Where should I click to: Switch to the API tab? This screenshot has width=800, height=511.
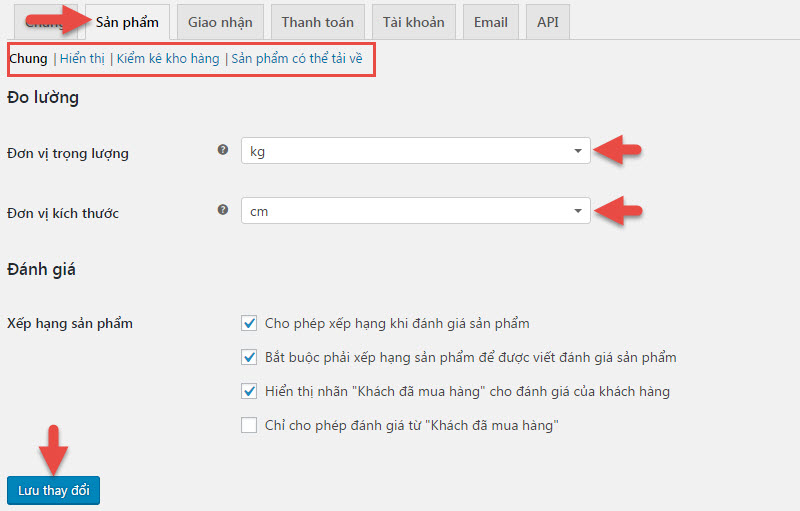548,22
